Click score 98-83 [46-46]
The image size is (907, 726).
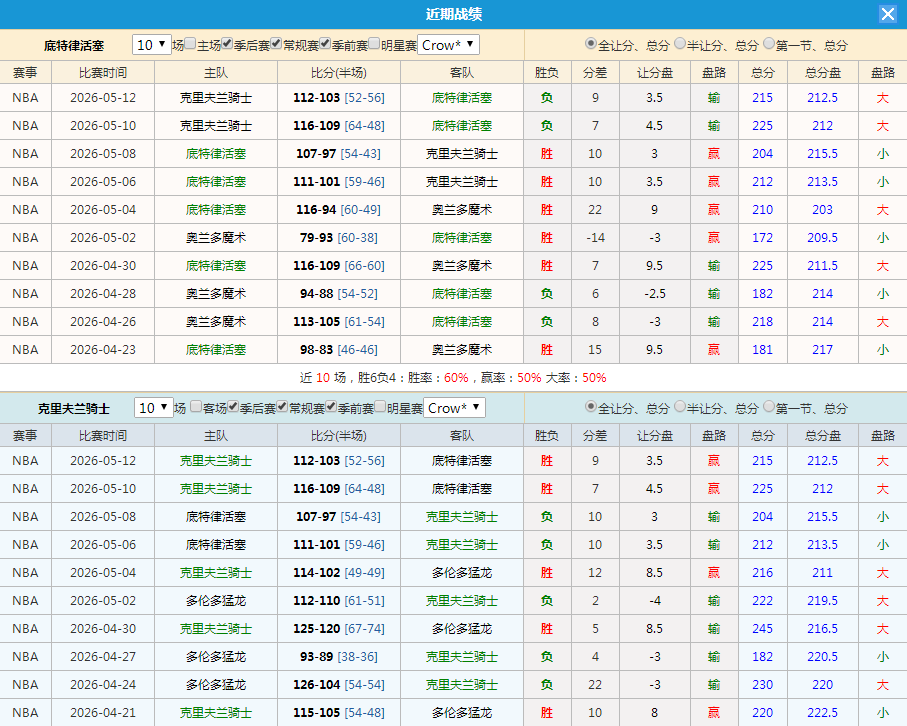point(339,349)
